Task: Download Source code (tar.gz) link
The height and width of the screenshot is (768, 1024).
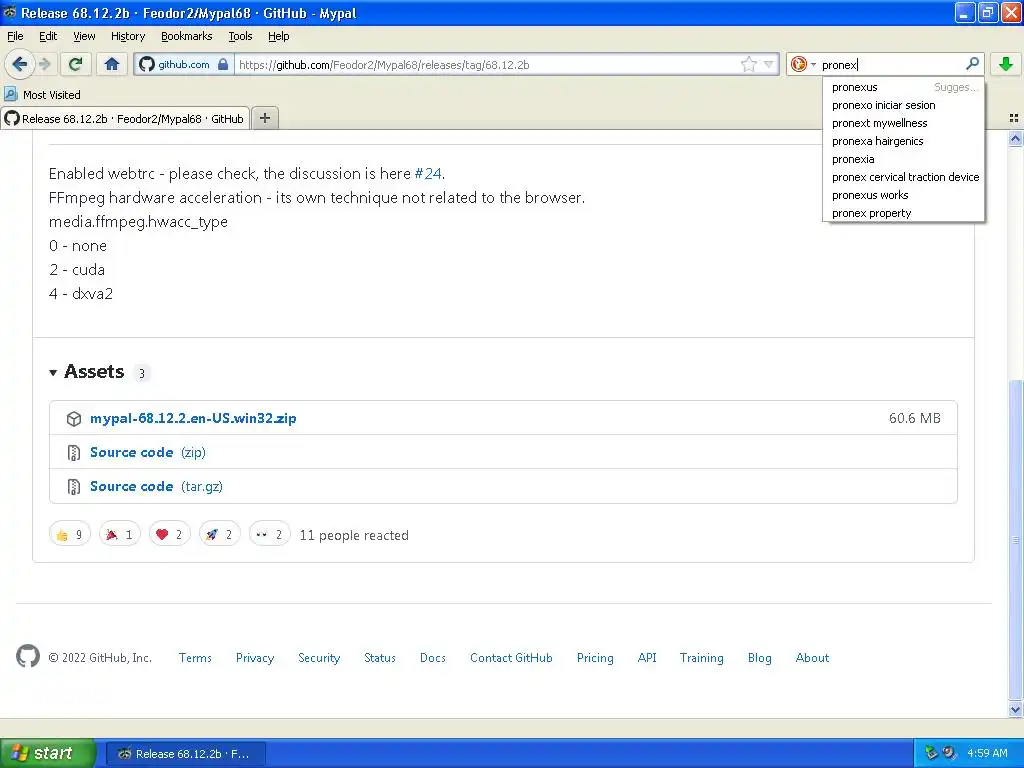Action: click(156, 486)
